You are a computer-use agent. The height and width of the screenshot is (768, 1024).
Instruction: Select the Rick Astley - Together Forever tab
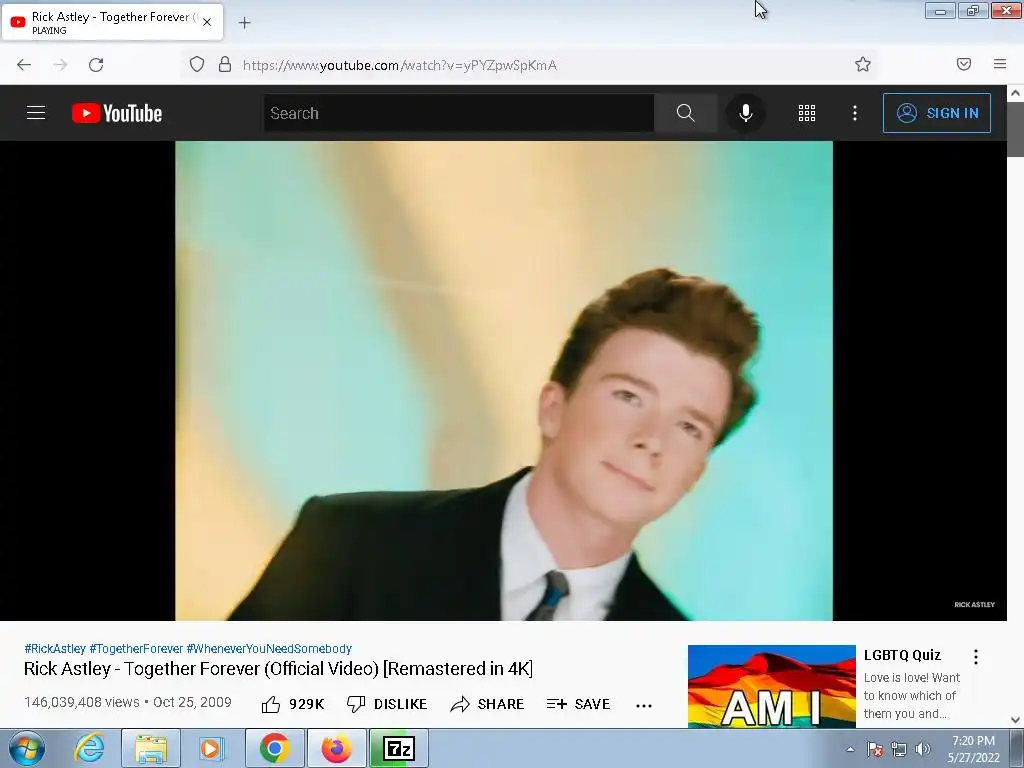tap(112, 22)
